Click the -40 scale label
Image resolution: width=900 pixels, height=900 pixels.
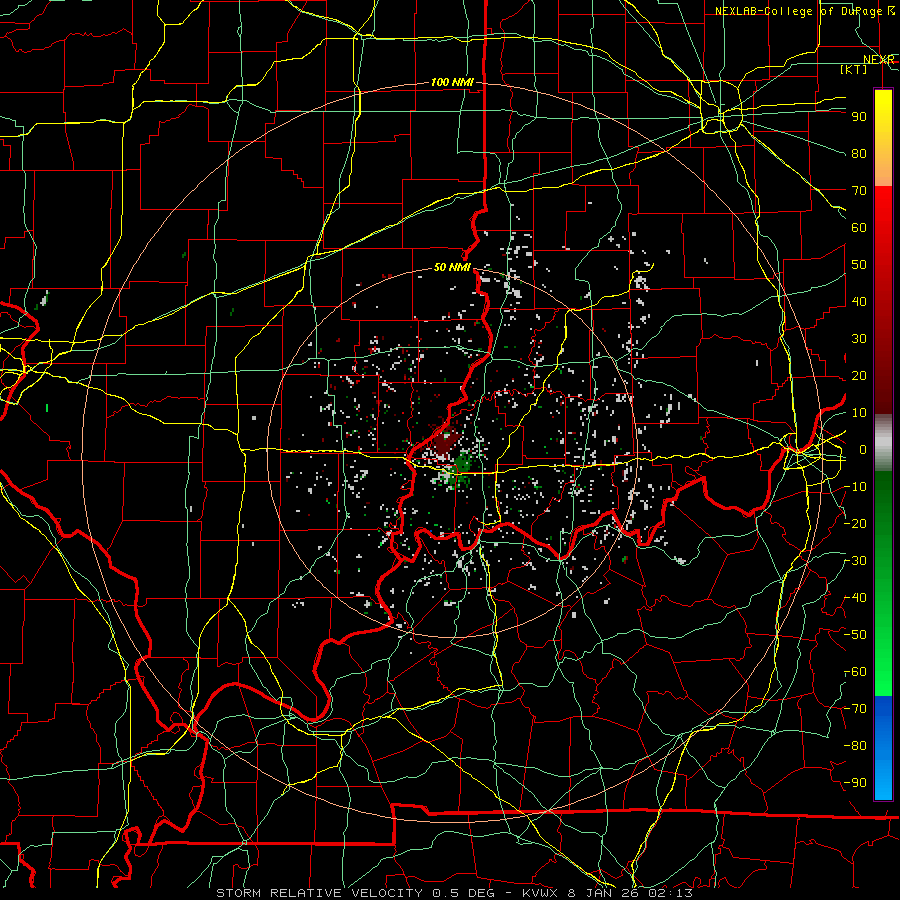pyautogui.click(x=855, y=598)
